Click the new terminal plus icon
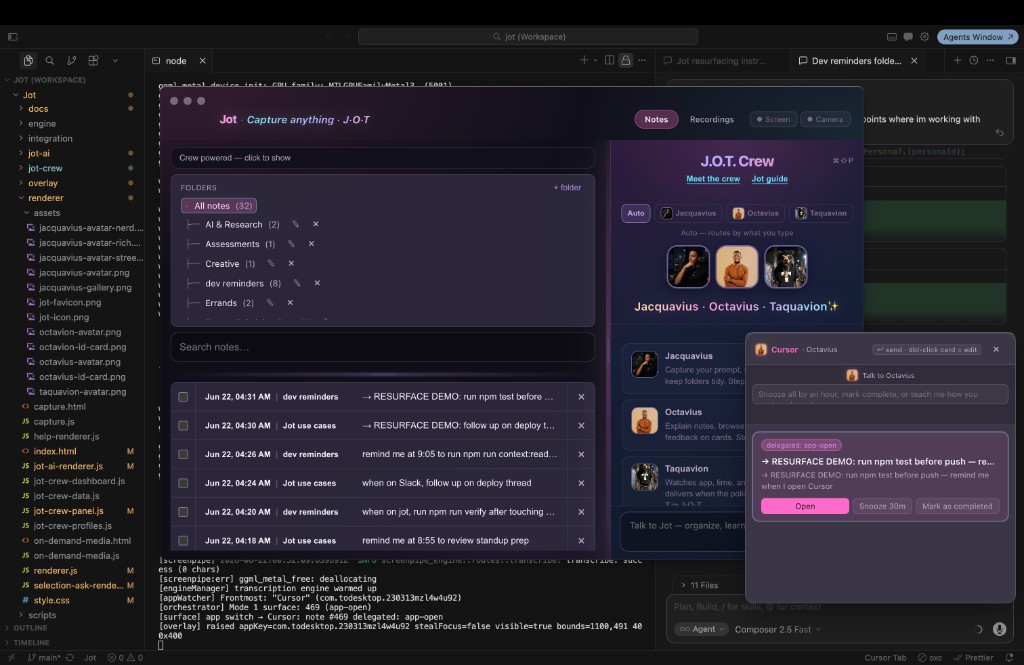The width and height of the screenshot is (1024, 665). 584,60
